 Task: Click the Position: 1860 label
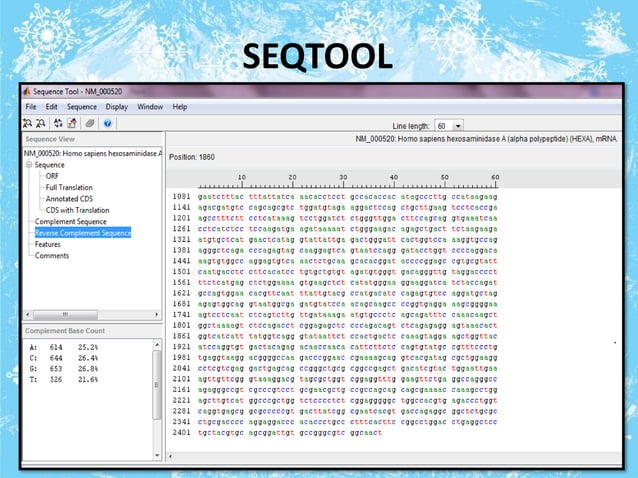click(192, 157)
